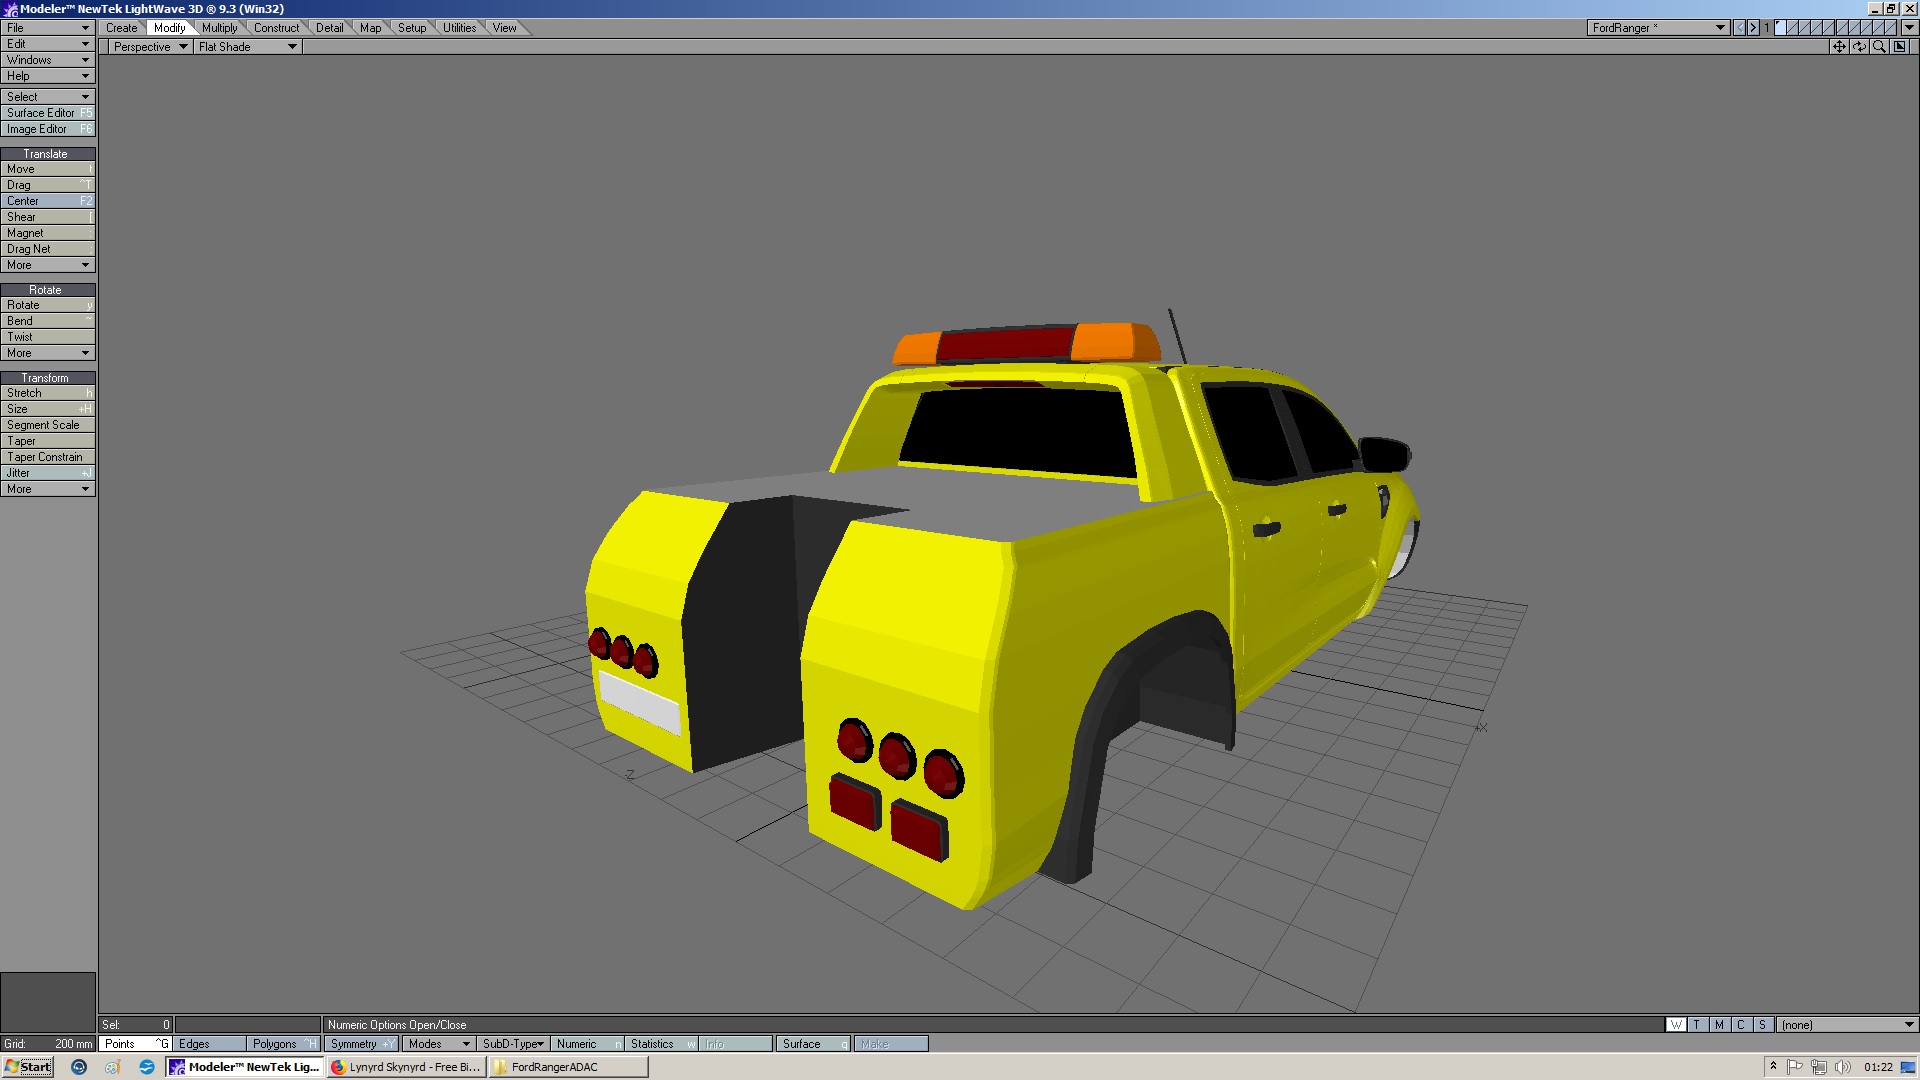
Task: Switch to the Multiply tab
Action: click(x=220, y=28)
